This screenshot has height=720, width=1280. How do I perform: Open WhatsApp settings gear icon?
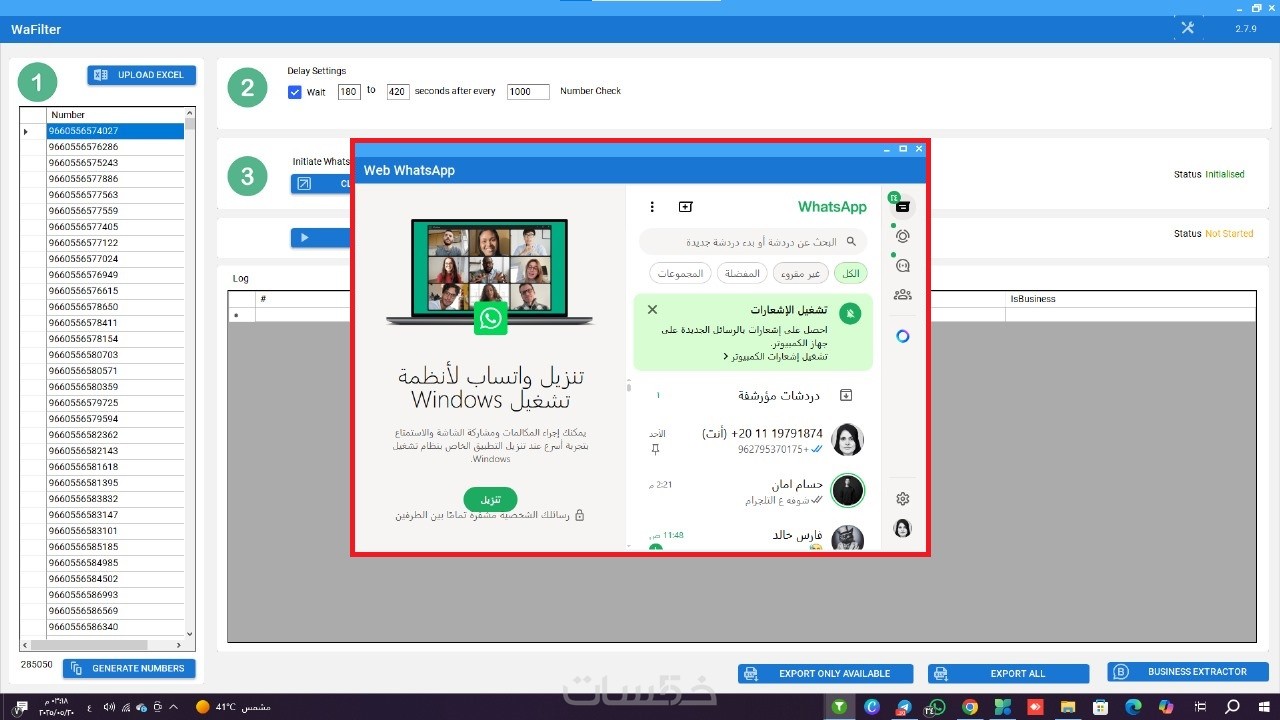point(903,498)
